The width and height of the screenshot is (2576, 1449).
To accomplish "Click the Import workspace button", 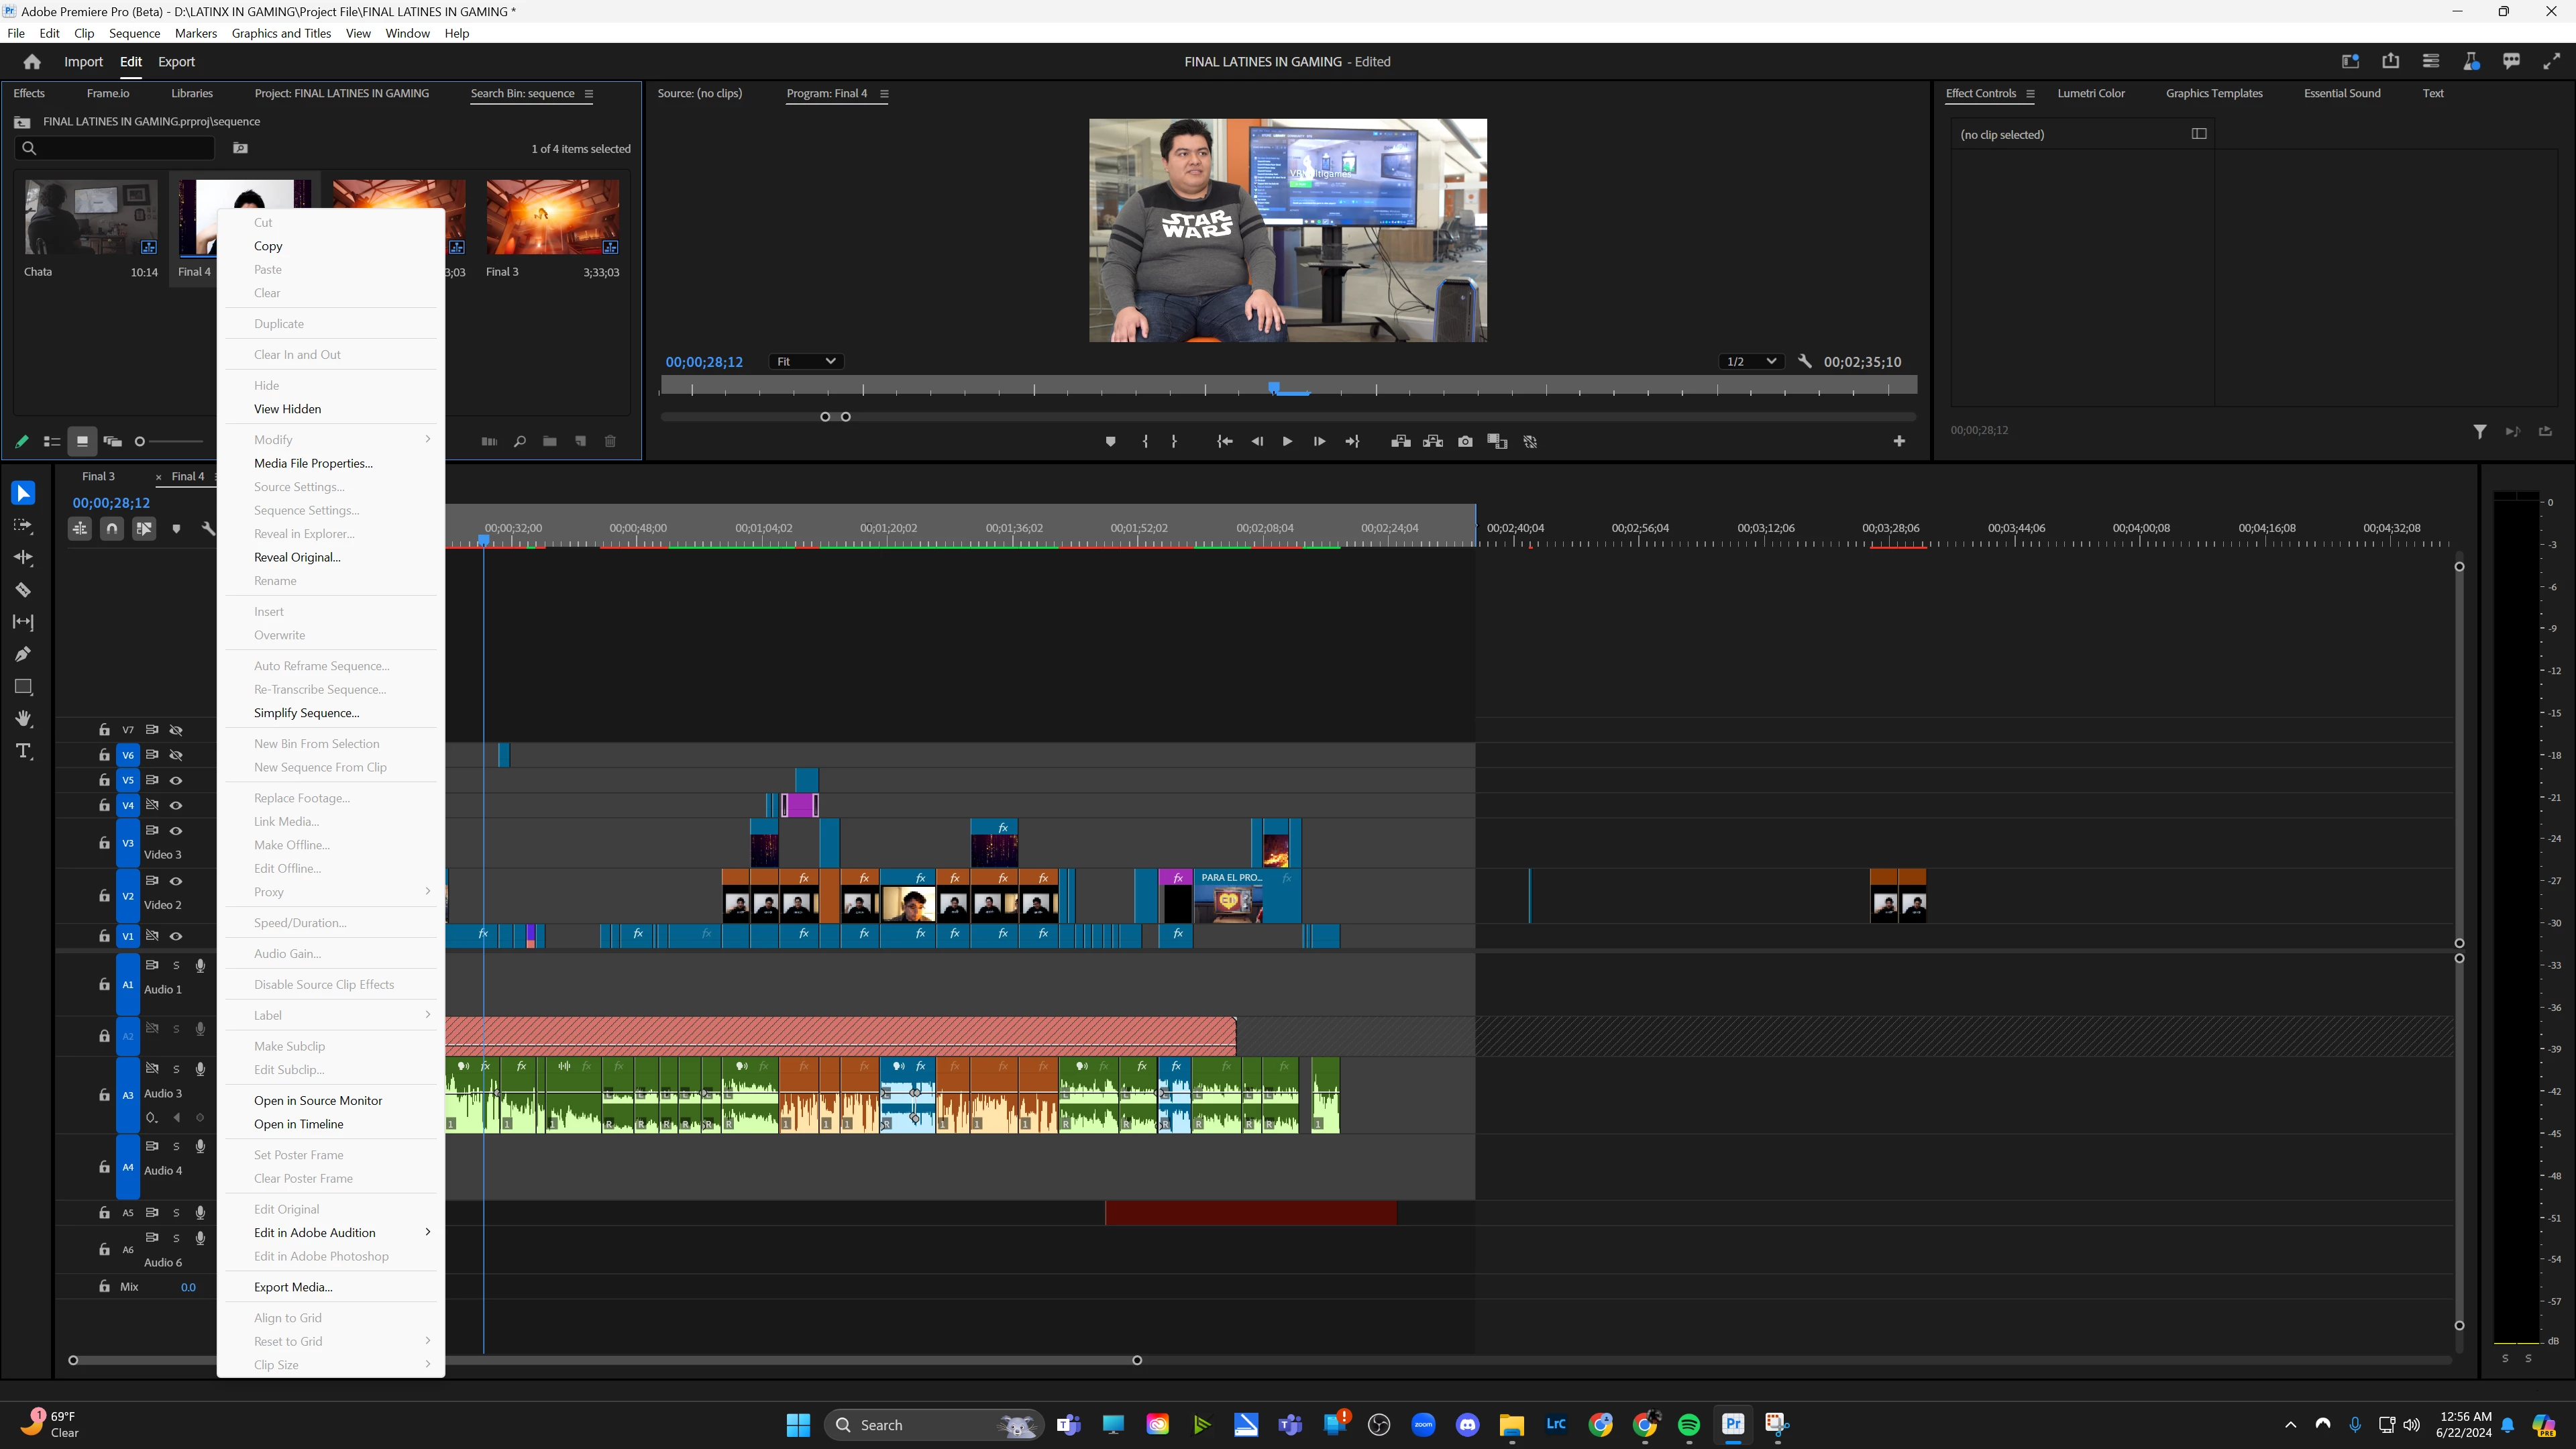I will 83,61.
